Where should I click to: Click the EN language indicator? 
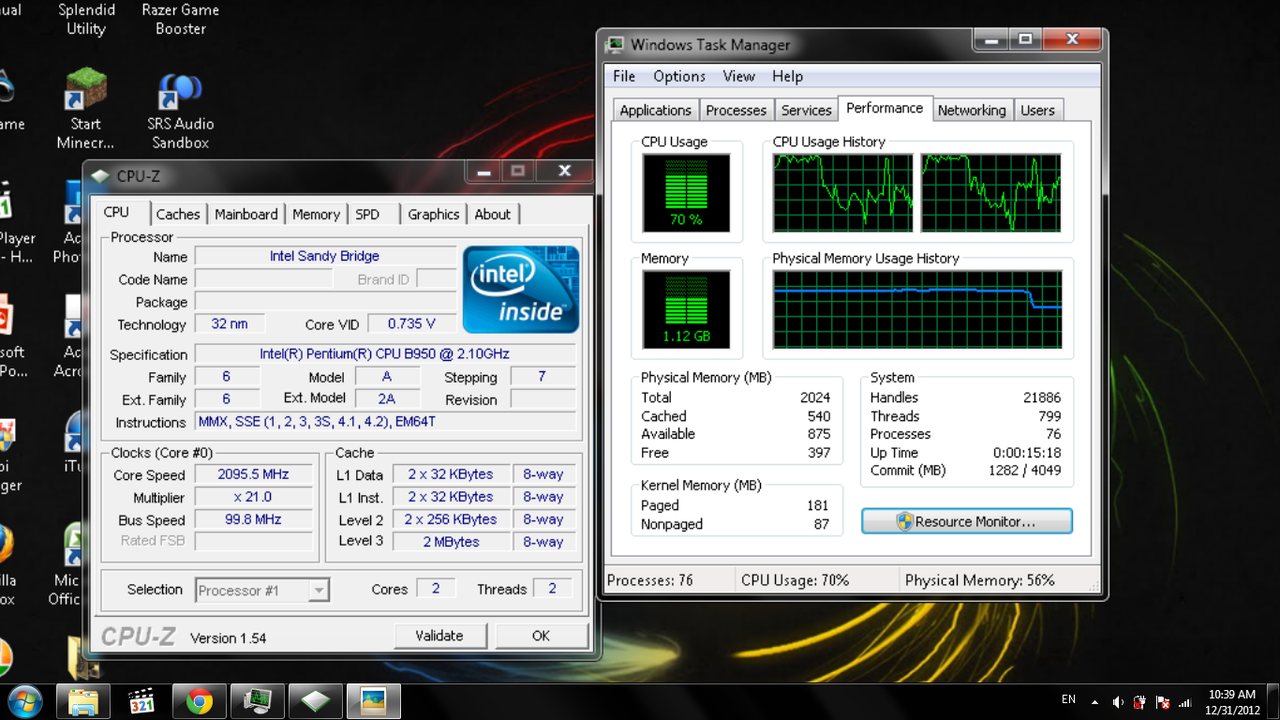[1068, 699]
